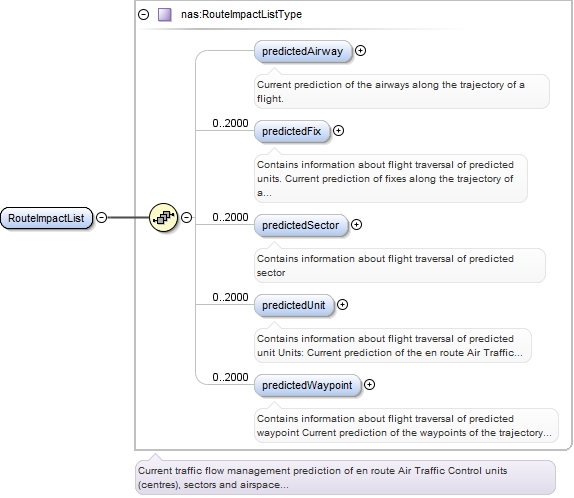Select the predictedUnit element node
574x498 pixels.
(294, 305)
